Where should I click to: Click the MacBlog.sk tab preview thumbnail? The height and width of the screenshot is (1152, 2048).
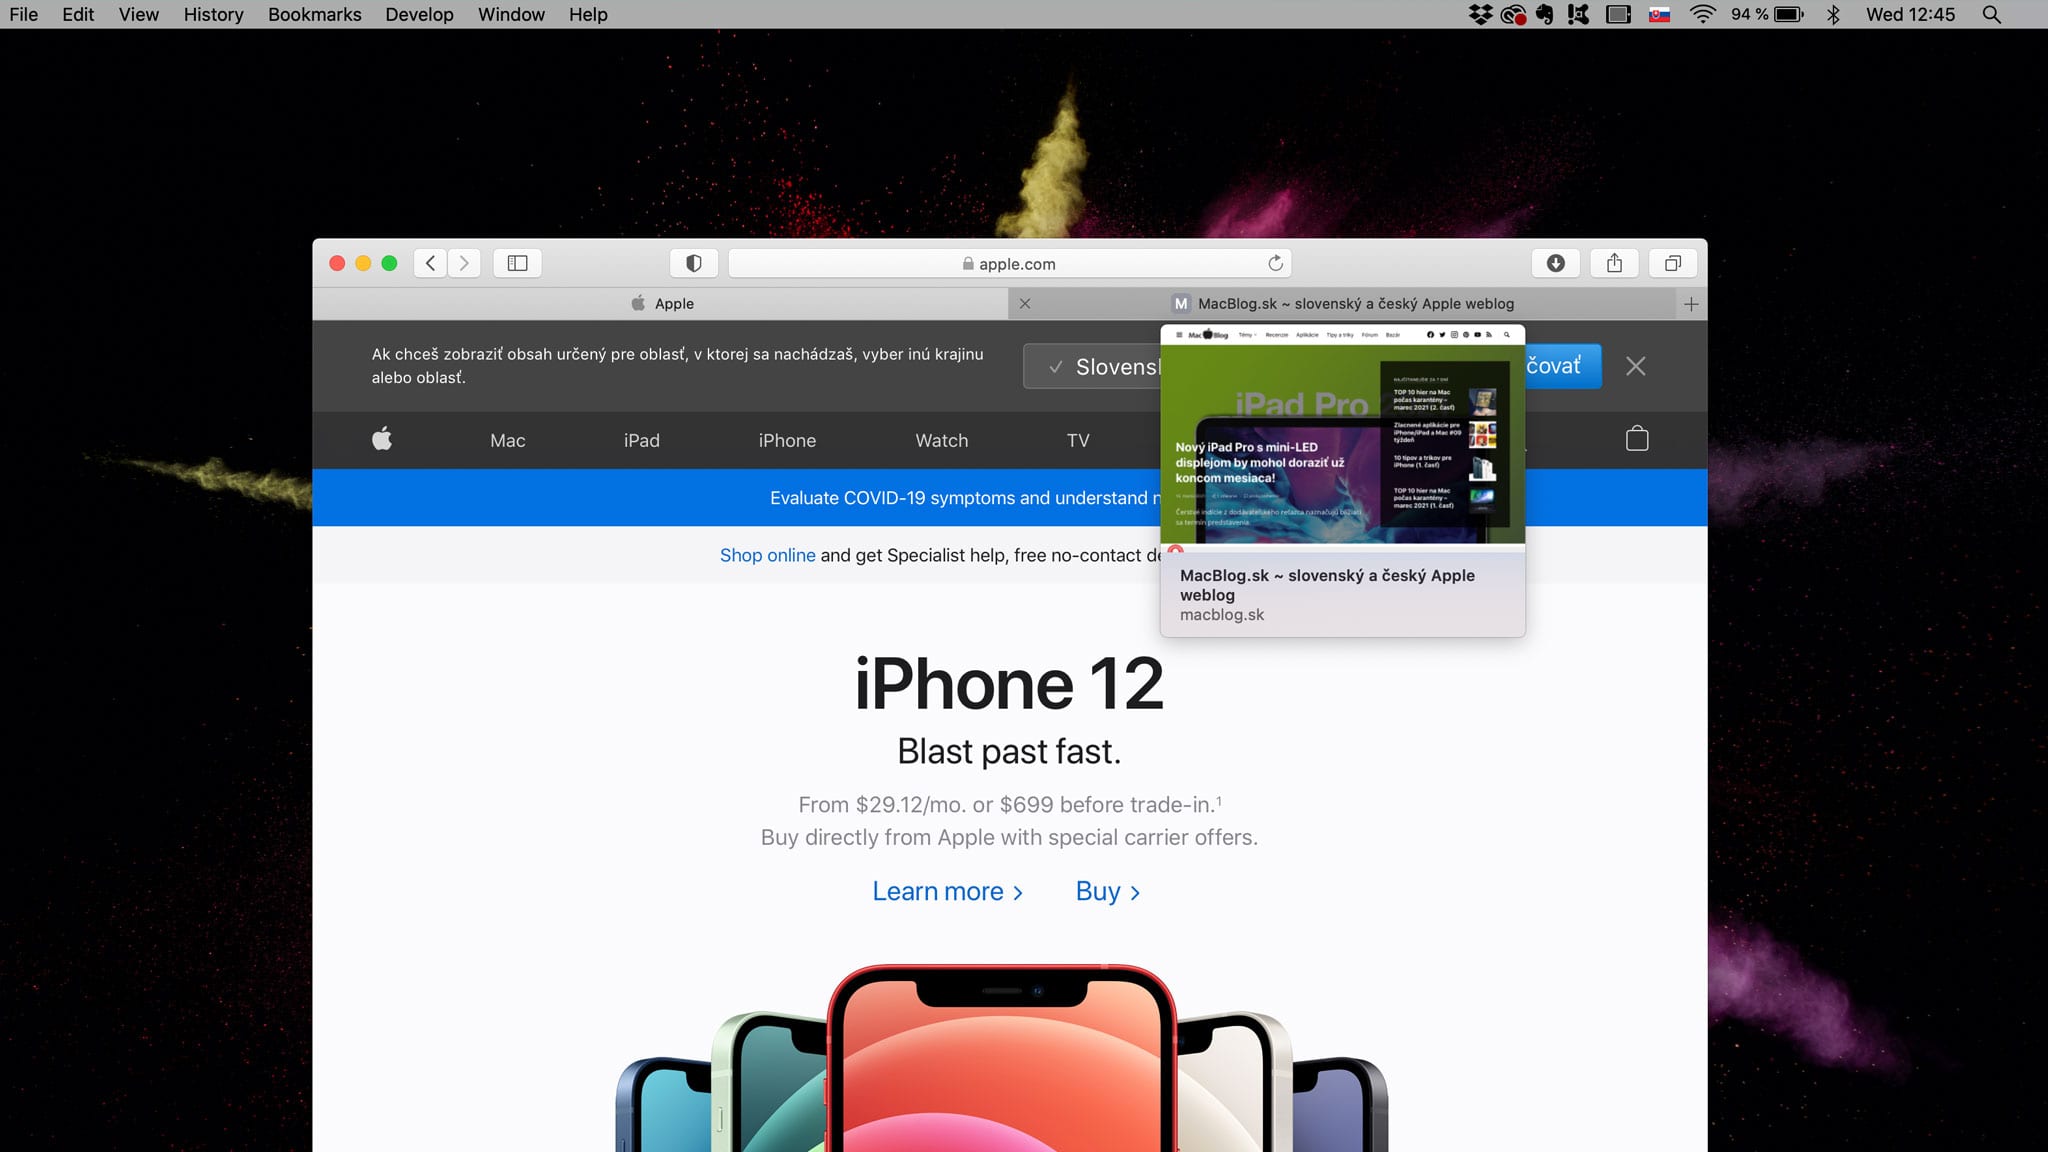(1342, 436)
